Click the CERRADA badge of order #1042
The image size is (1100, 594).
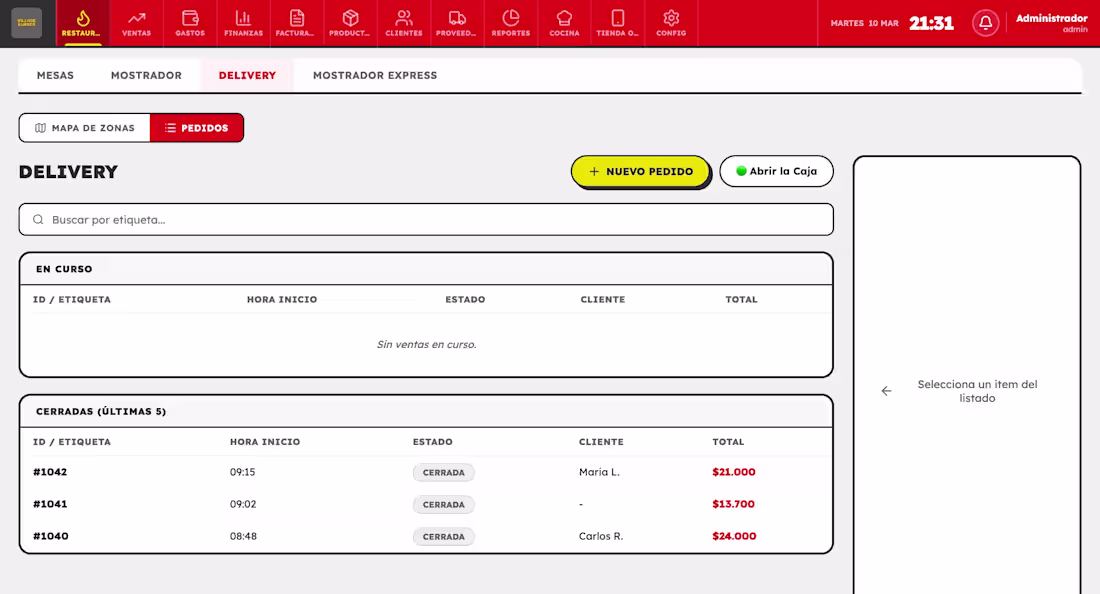(x=443, y=473)
